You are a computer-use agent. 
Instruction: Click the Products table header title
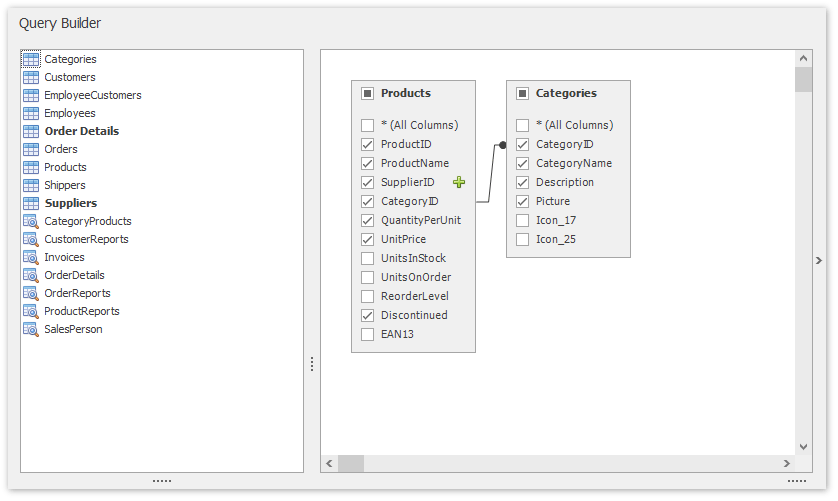(x=406, y=93)
